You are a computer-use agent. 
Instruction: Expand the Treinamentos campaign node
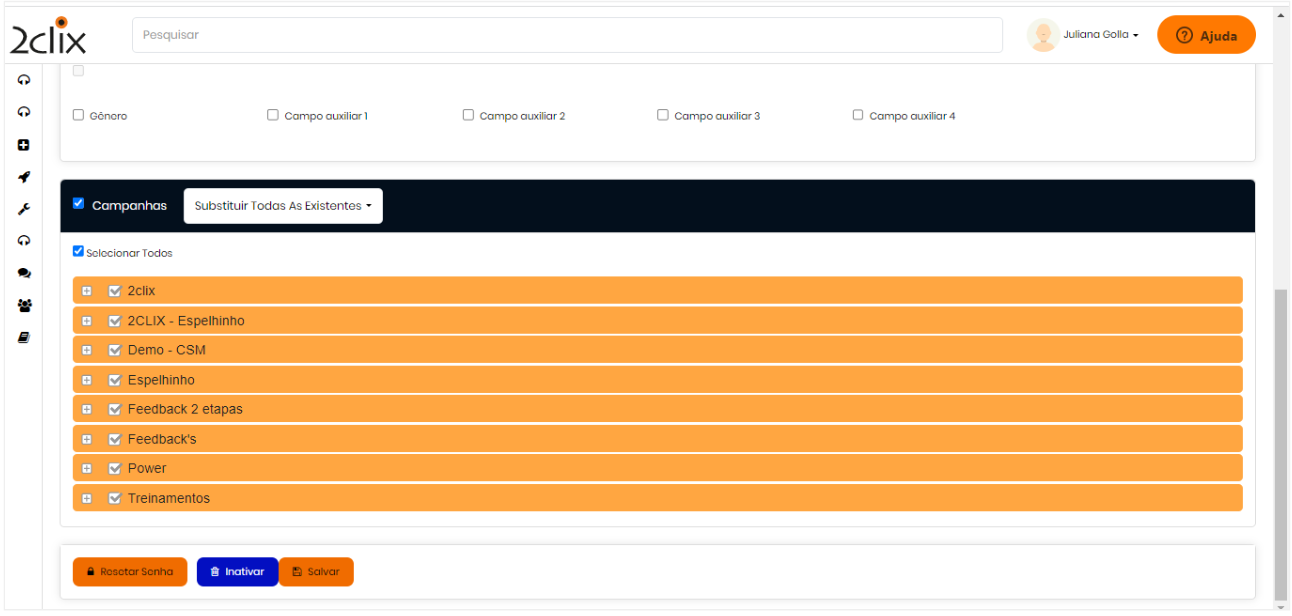[87, 499]
